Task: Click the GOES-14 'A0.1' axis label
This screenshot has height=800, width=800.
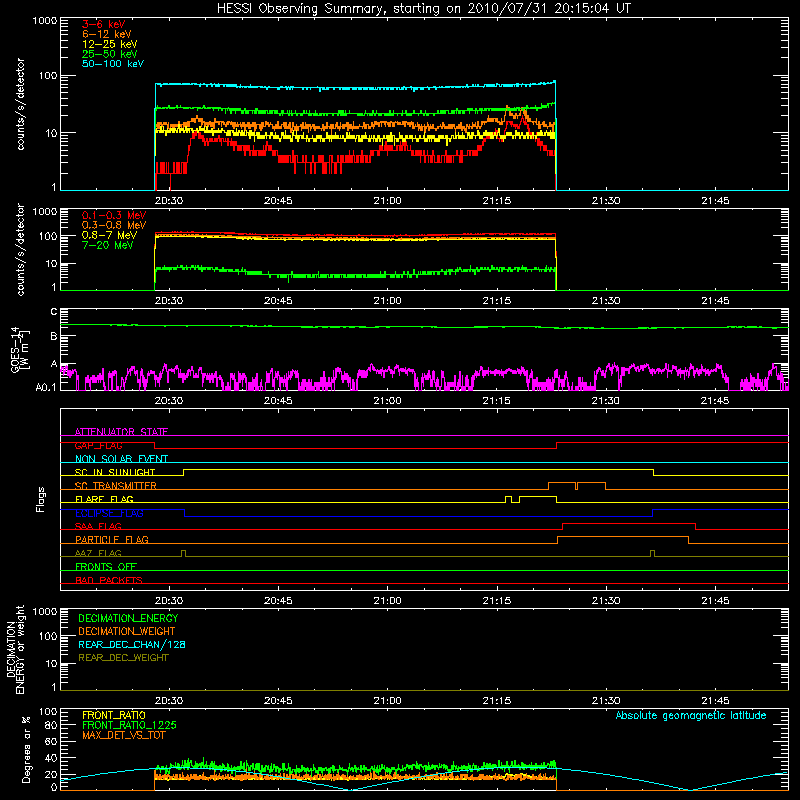Action: (x=46, y=387)
